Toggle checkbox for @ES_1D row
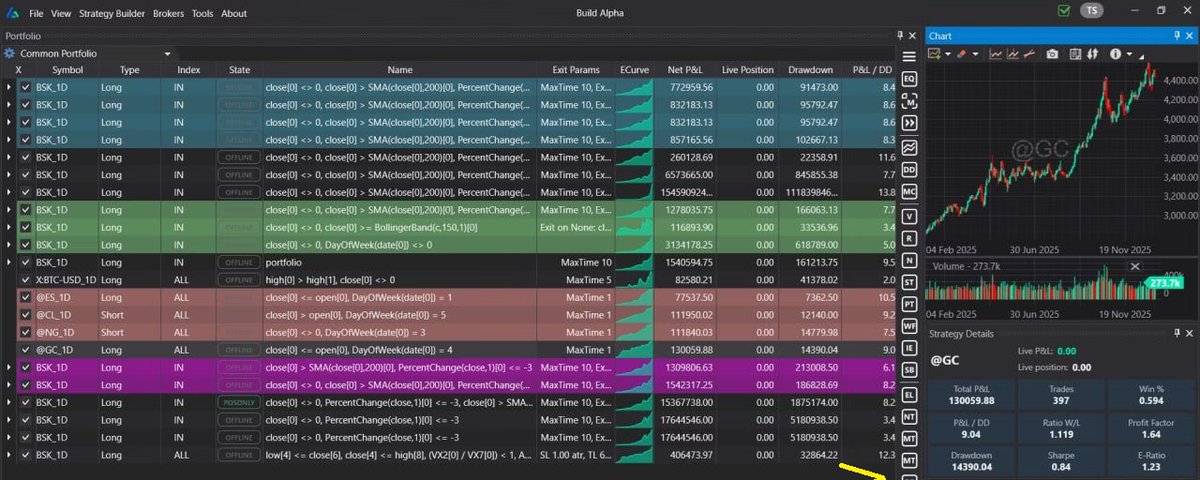Screen dimensions: 1200x480 26,297
